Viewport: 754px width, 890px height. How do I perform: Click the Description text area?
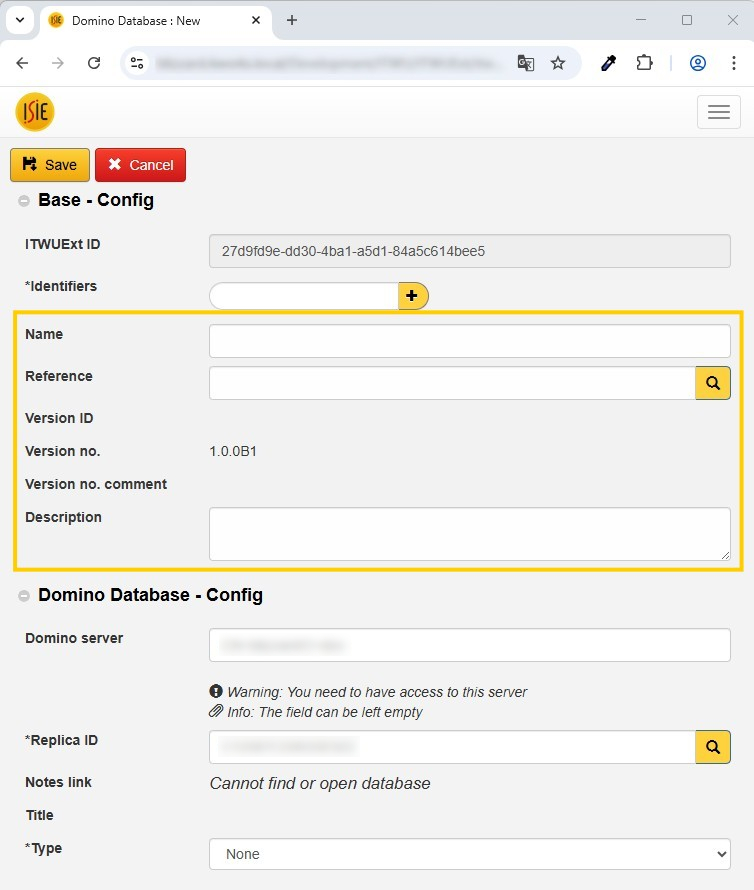[470, 534]
